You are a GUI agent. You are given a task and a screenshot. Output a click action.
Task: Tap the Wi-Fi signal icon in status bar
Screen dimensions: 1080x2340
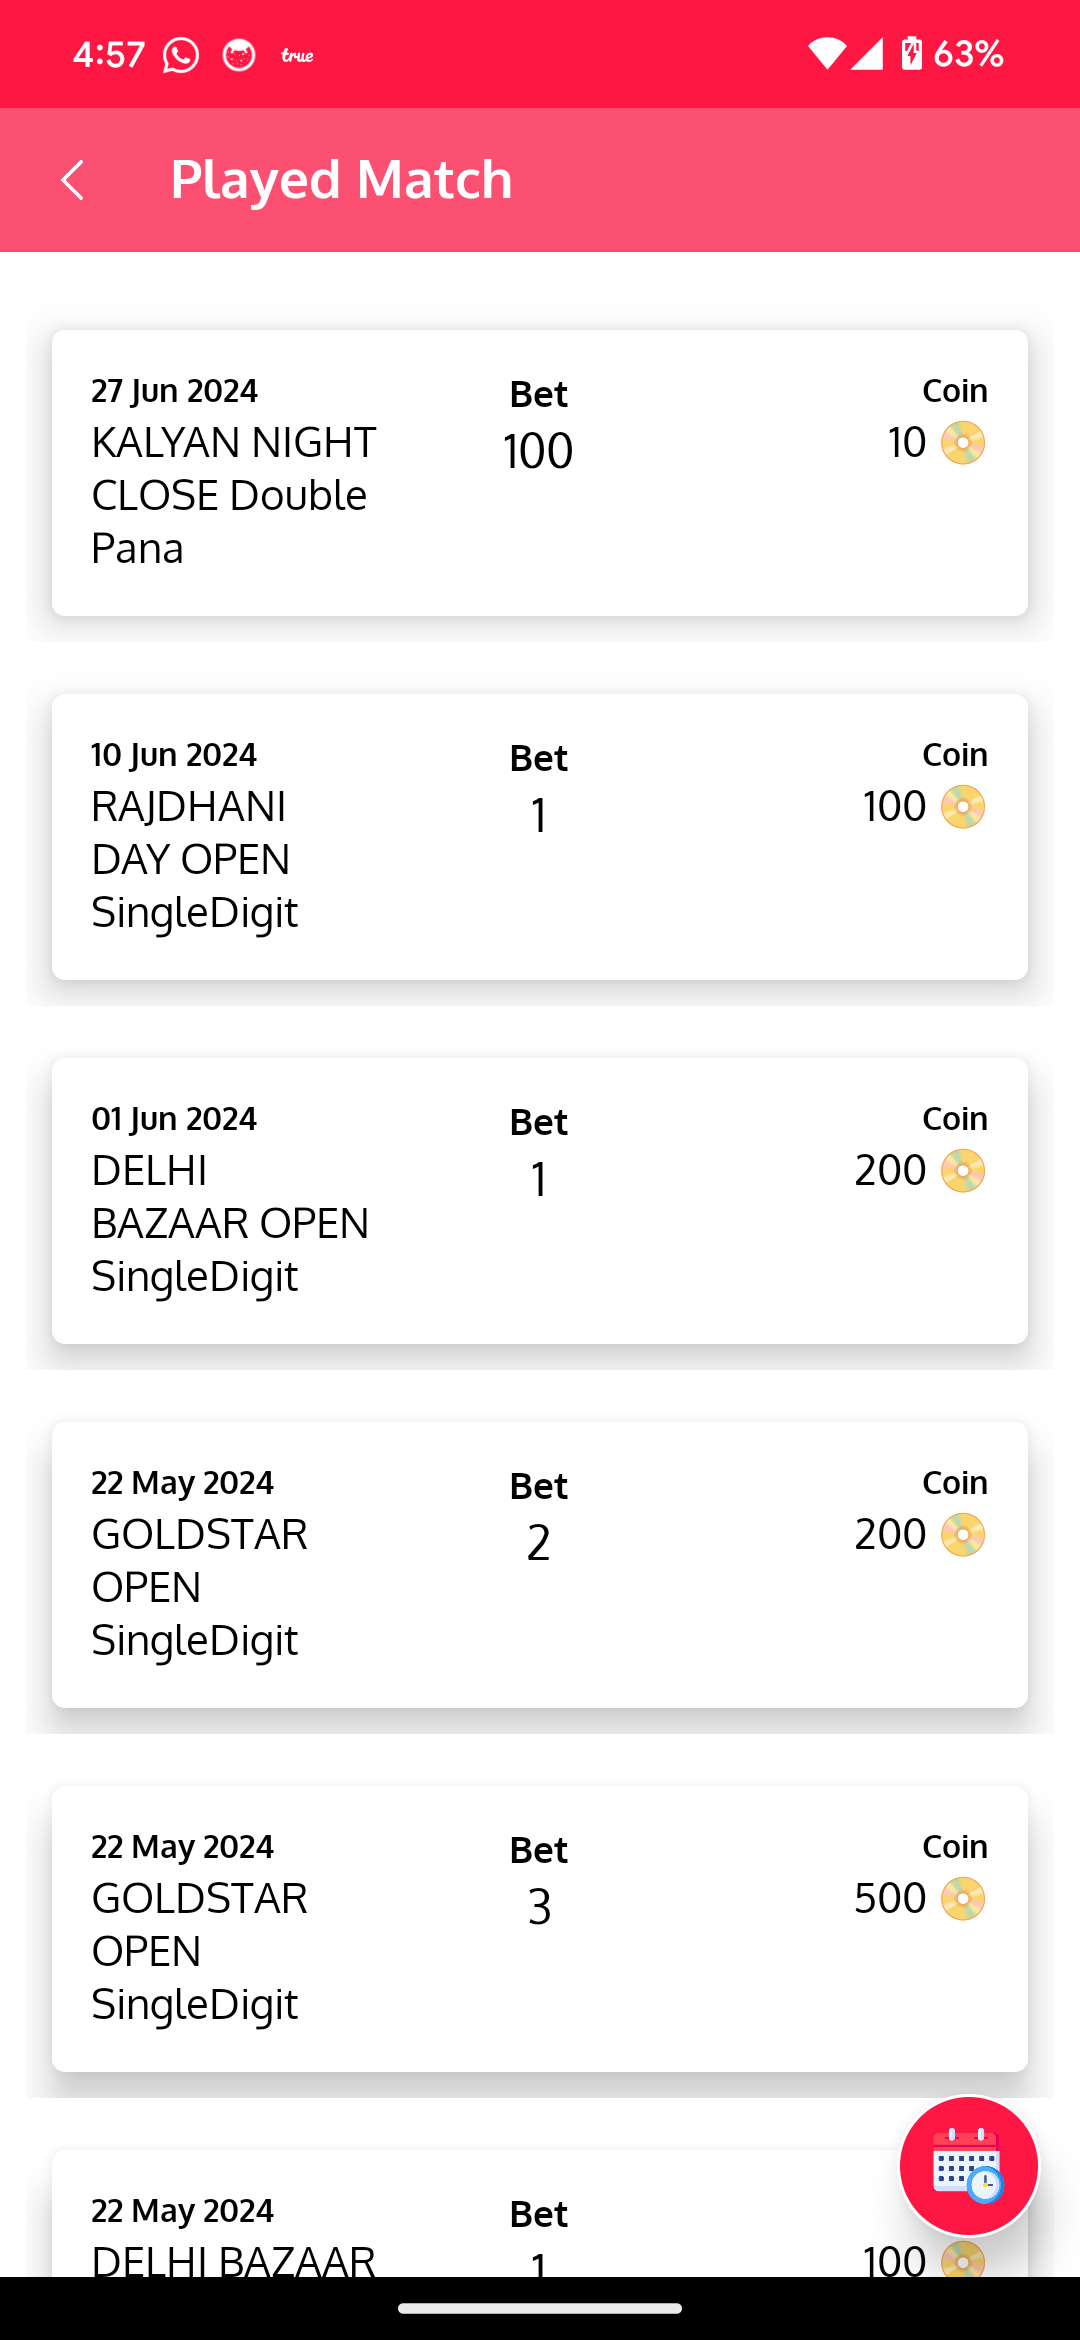tap(826, 53)
